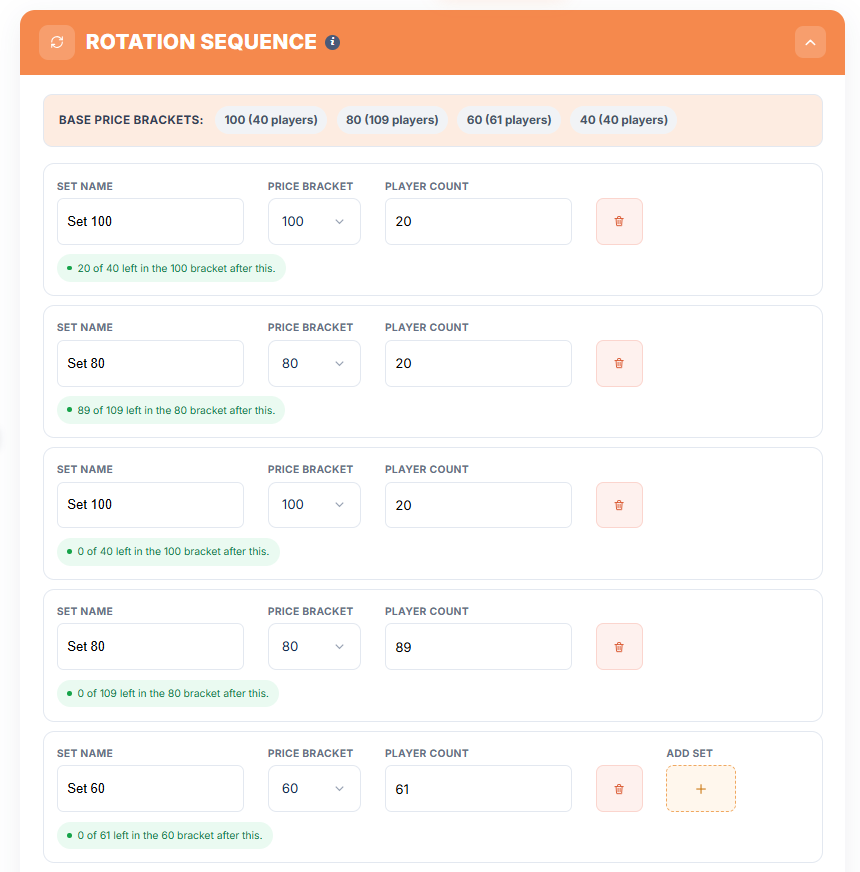Open the info icon next to Rotation Sequence
This screenshot has width=860, height=872.
pyautogui.click(x=333, y=42)
